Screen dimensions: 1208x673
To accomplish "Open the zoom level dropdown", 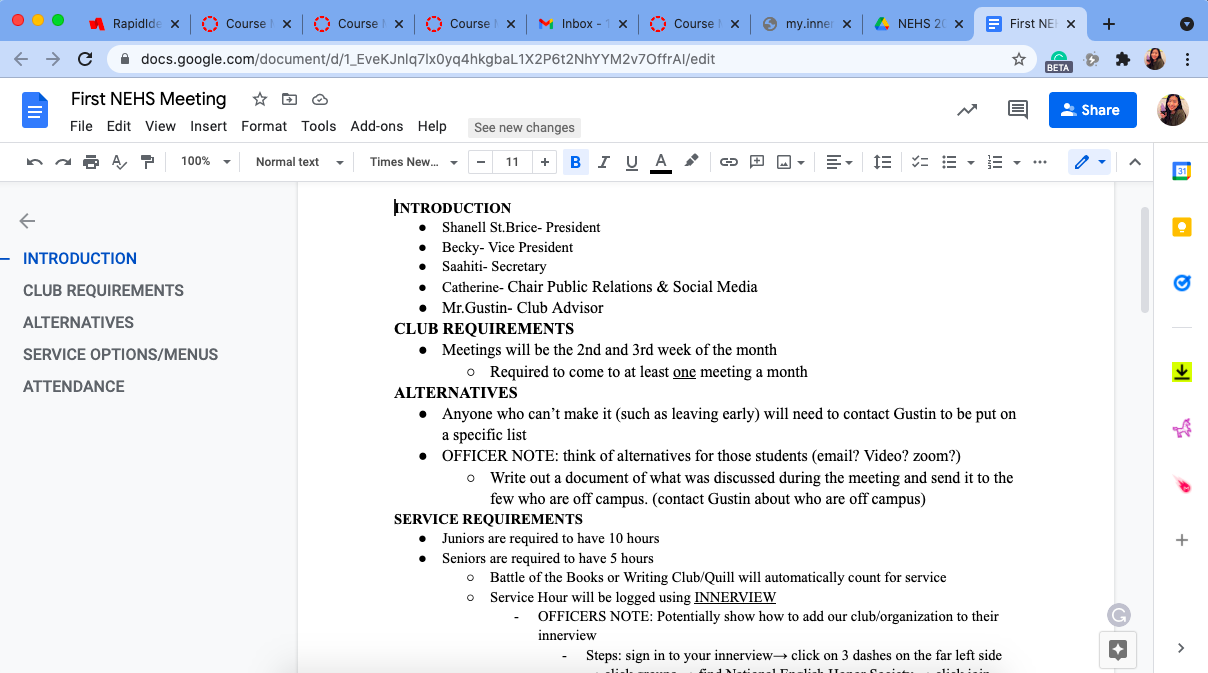I will tap(205, 162).
